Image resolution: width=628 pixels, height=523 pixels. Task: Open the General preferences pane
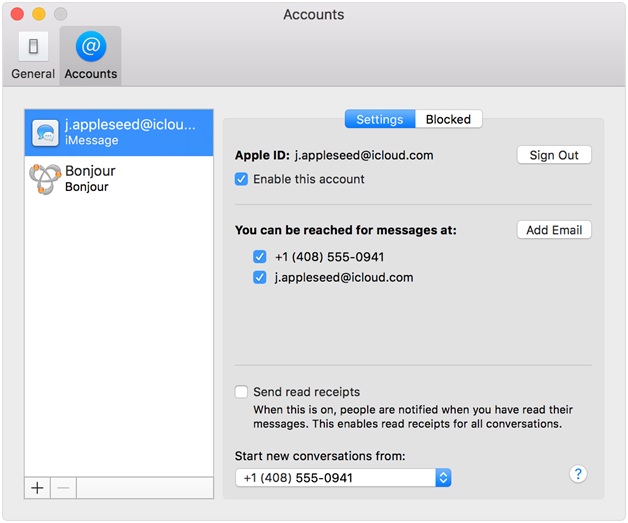click(x=33, y=56)
